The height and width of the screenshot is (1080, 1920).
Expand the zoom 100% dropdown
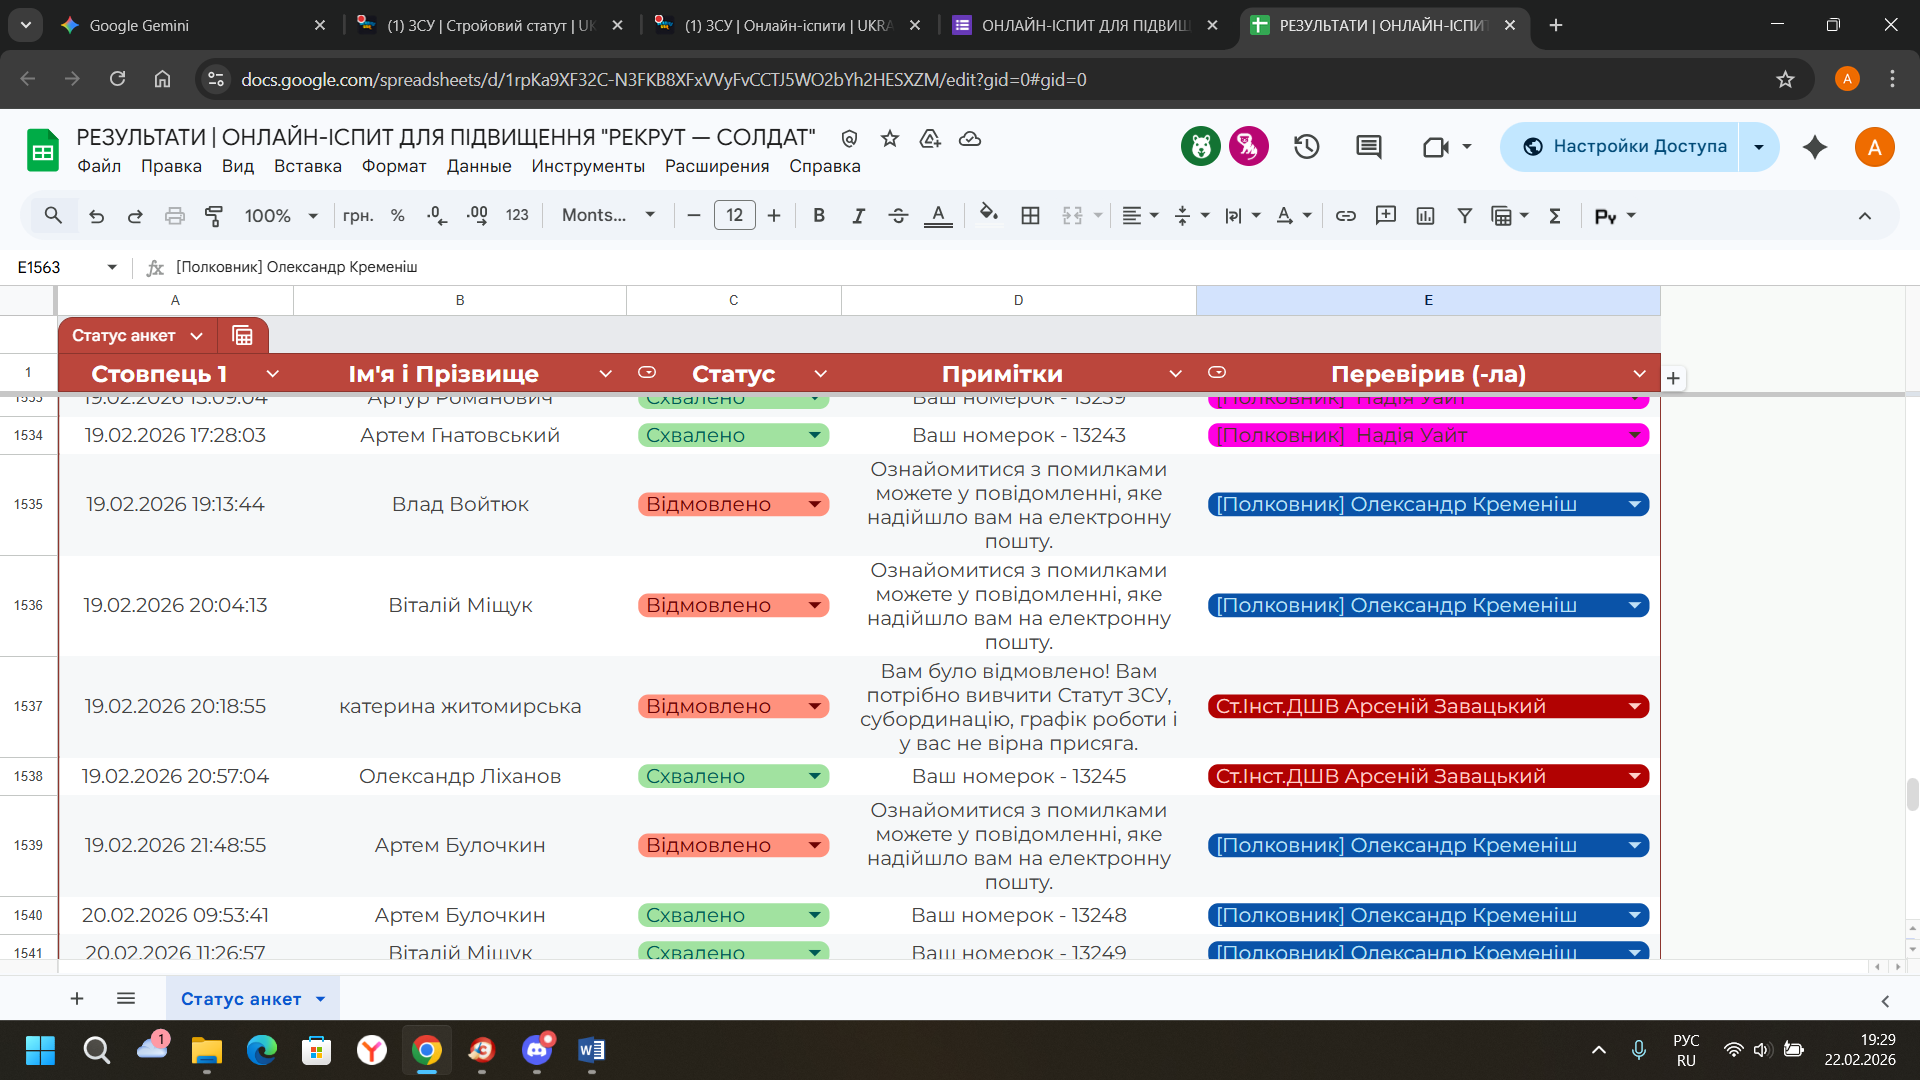[x=313, y=215]
